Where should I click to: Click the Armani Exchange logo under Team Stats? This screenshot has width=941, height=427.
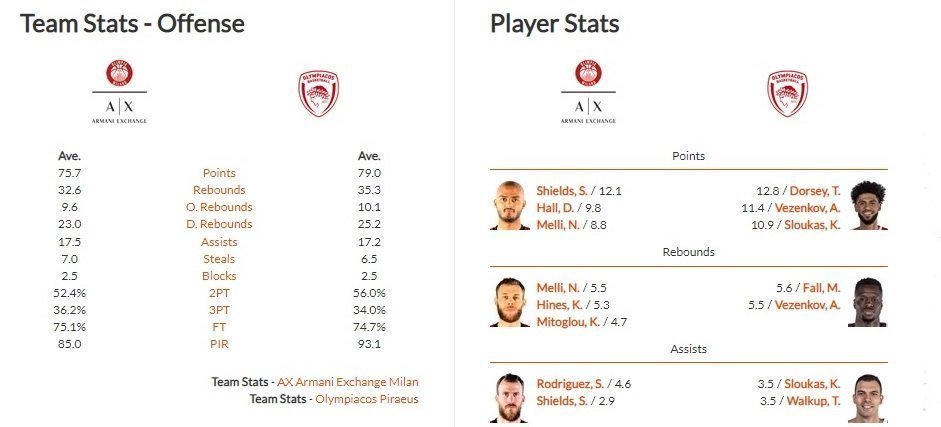click(x=119, y=92)
